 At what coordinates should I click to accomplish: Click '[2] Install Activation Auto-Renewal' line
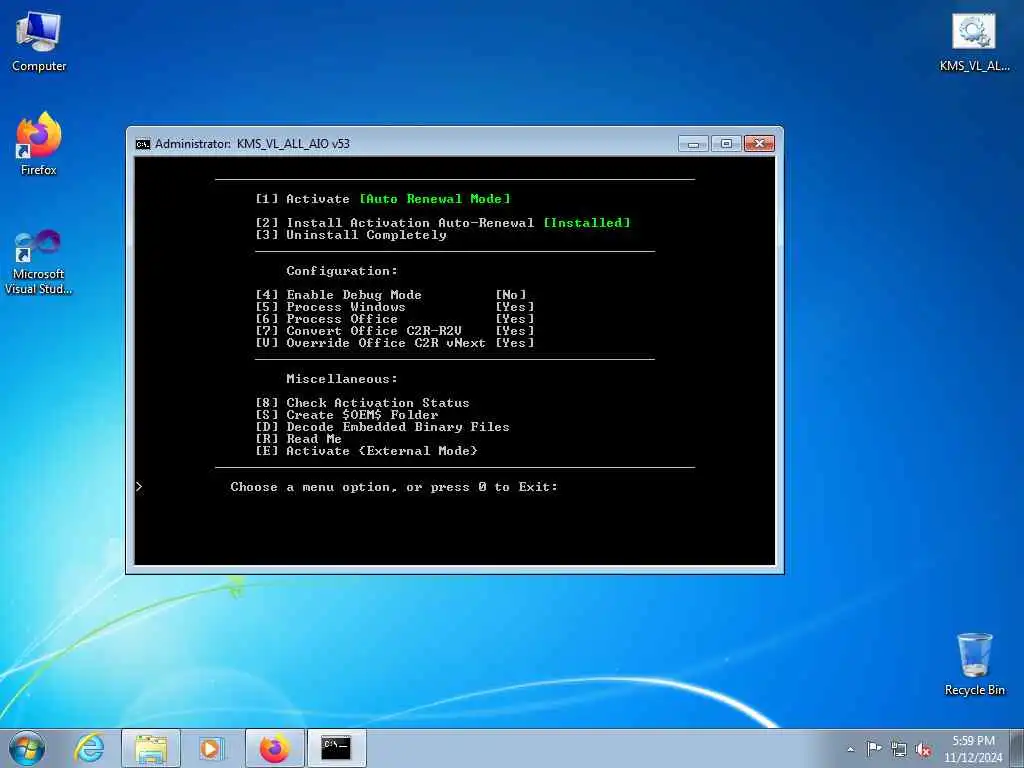pyautogui.click(x=394, y=223)
